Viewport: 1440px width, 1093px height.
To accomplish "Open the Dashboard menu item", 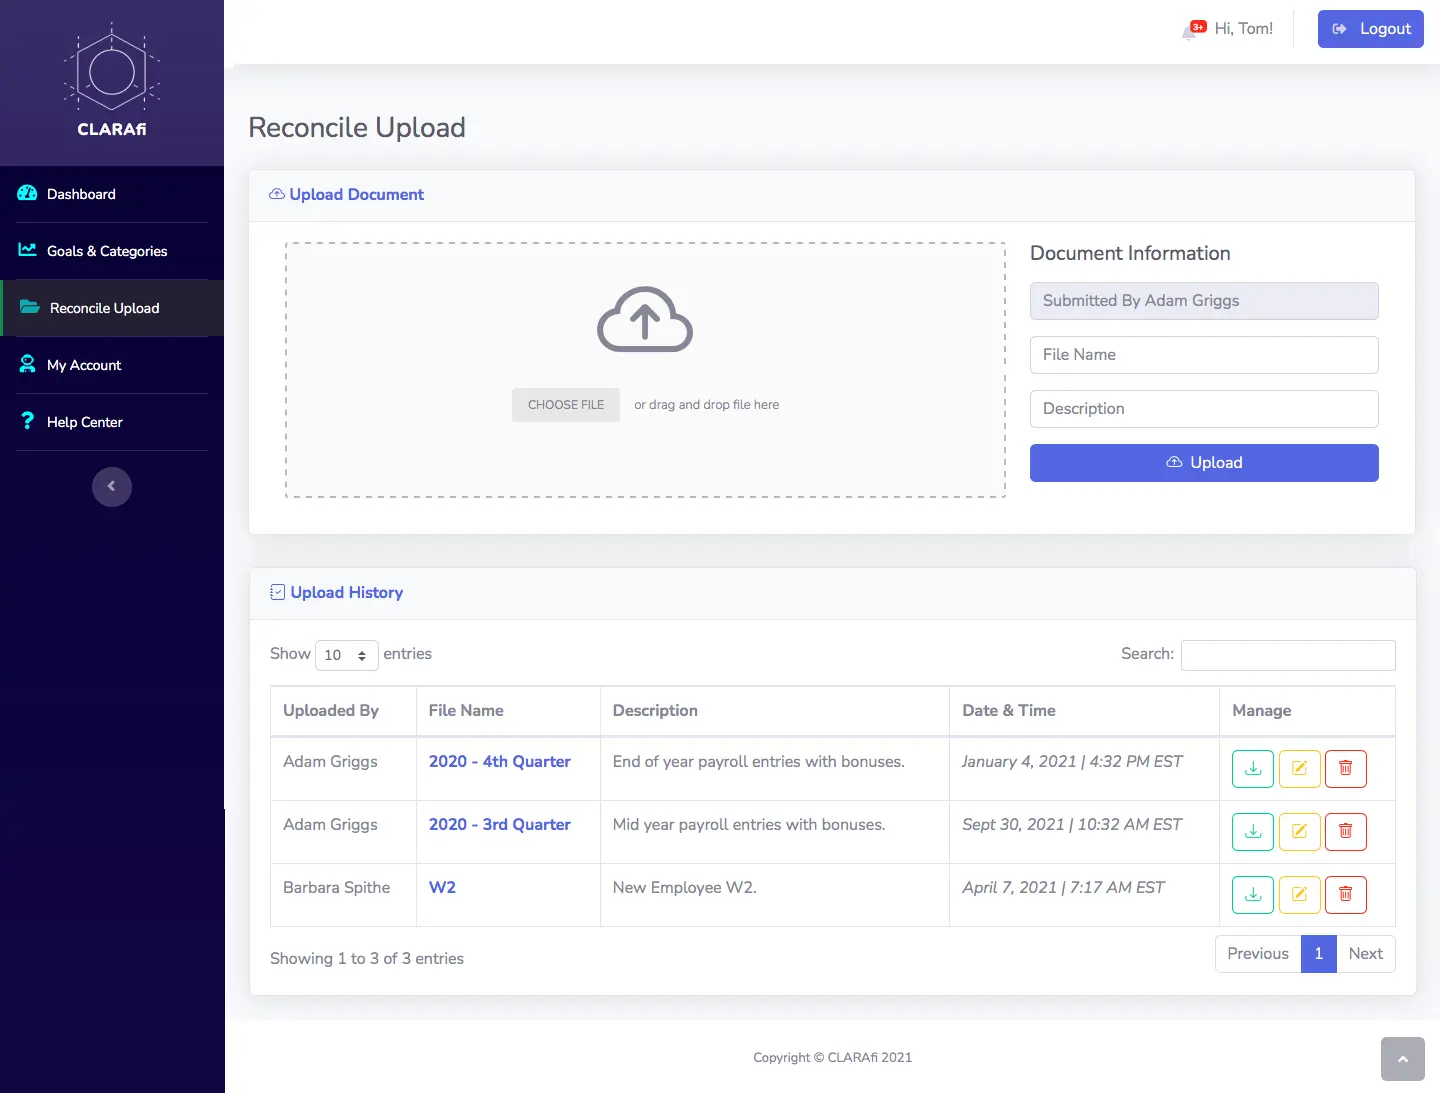I will coord(81,194).
